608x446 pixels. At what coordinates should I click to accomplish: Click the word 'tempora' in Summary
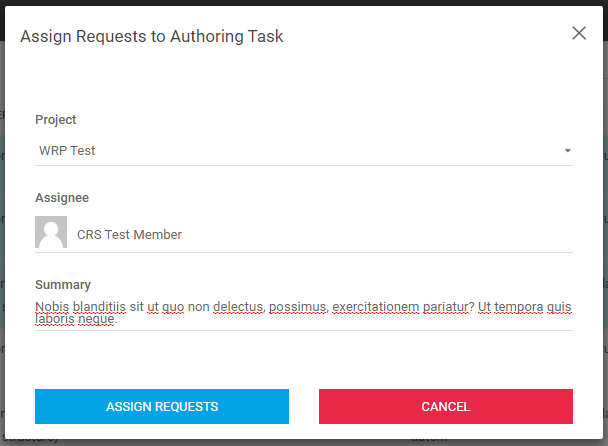[x=519, y=307]
